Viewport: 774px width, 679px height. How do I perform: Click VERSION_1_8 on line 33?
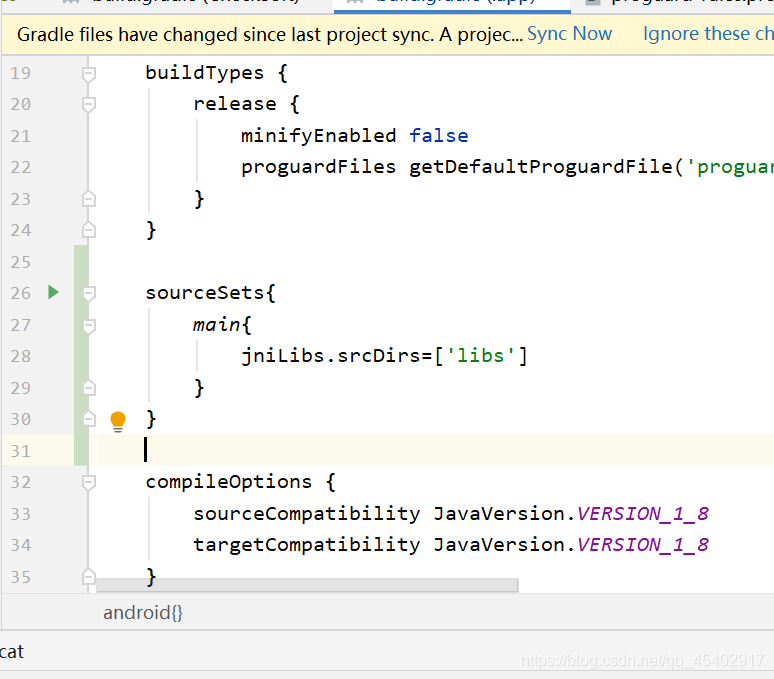(643, 514)
